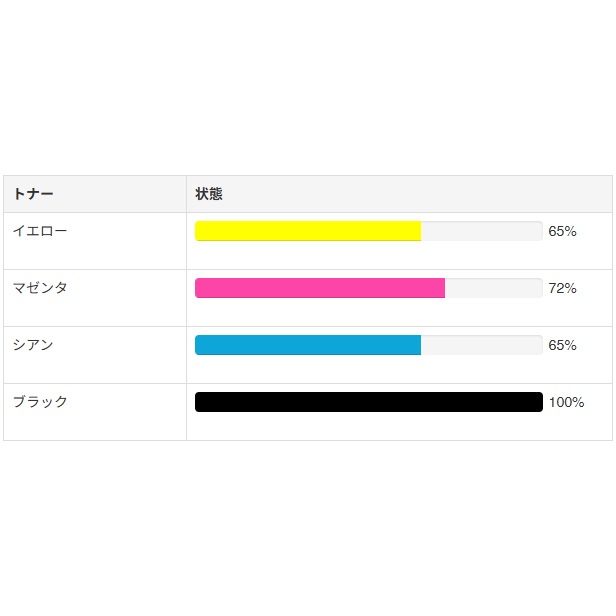Click the cyan filled toner level bar
Screen dimensions: 616x616
tap(307, 345)
